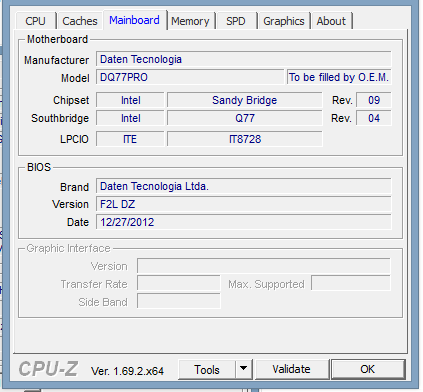Click the Tools button

click(x=207, y=369)
